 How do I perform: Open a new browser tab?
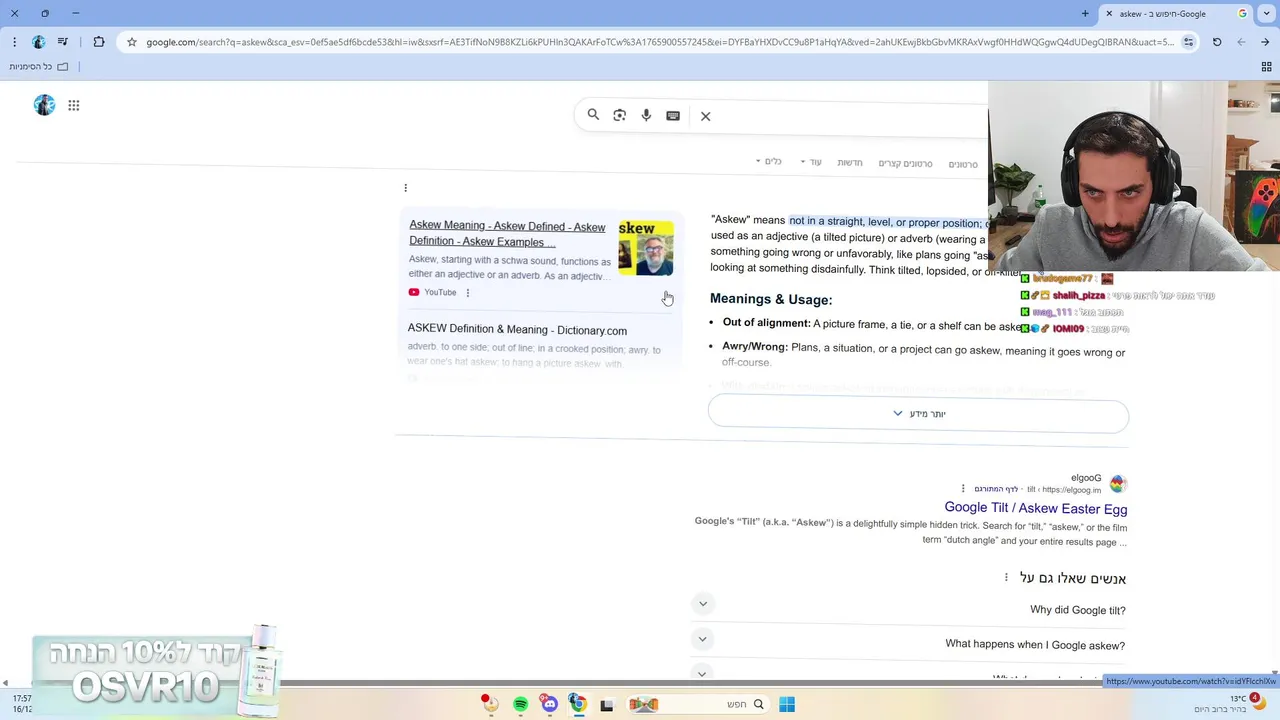(1085, 14)
